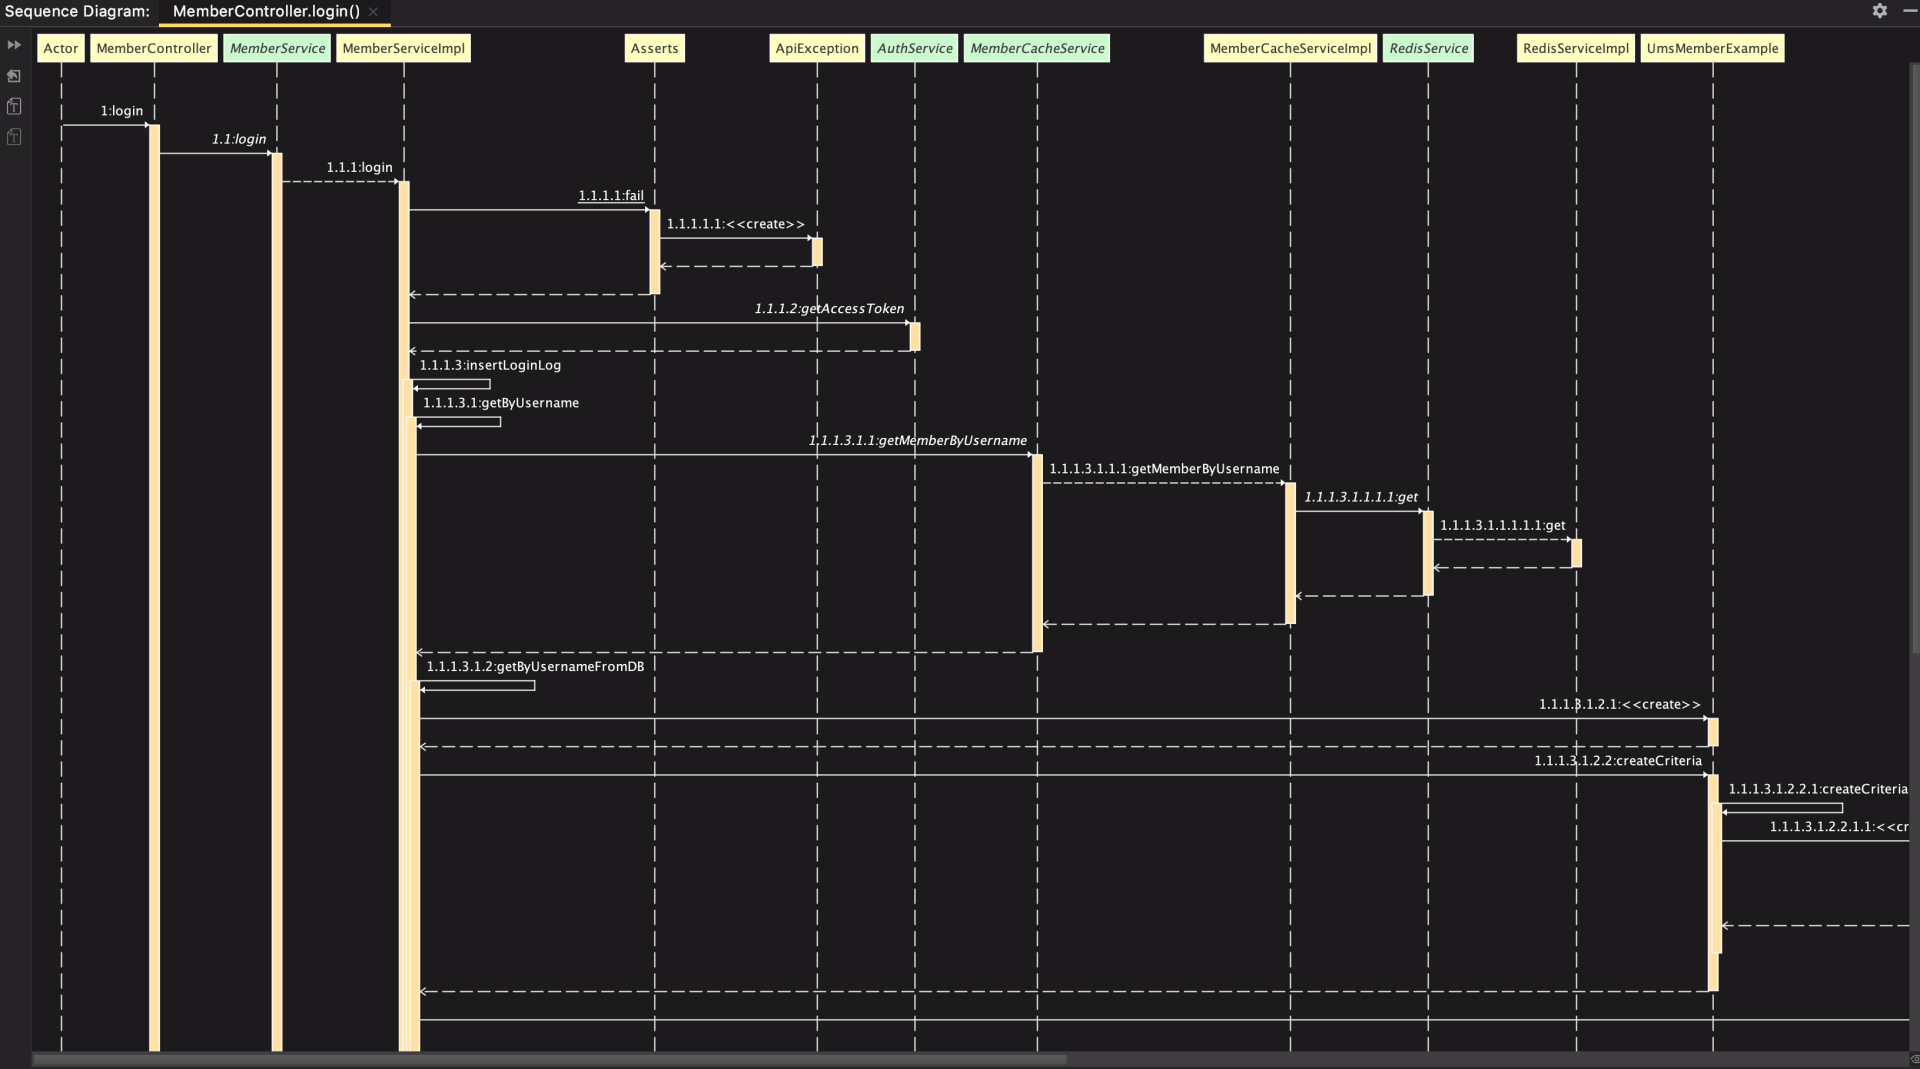Click the 1.1.1.3.1.2.1:<<create>> label

(1619, 704)
